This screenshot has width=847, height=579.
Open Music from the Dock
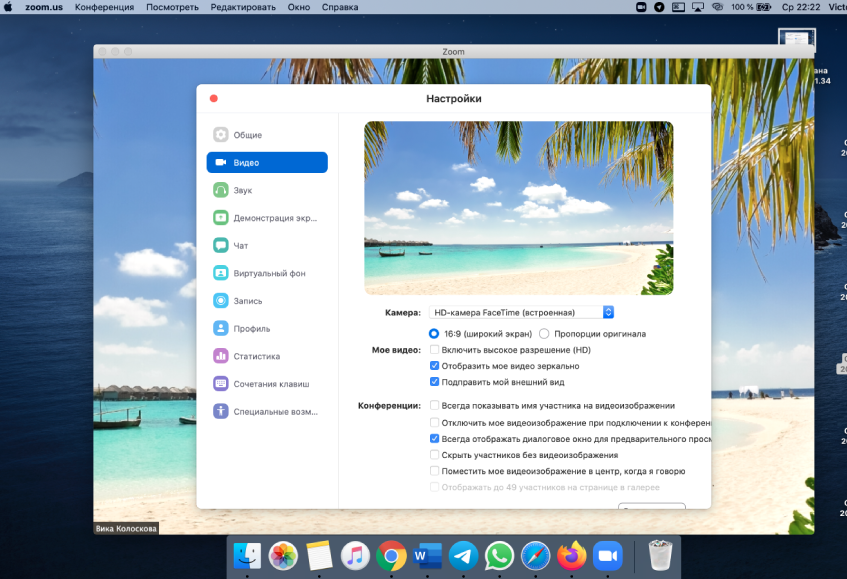pyautogui.click(x=355, y=555)
